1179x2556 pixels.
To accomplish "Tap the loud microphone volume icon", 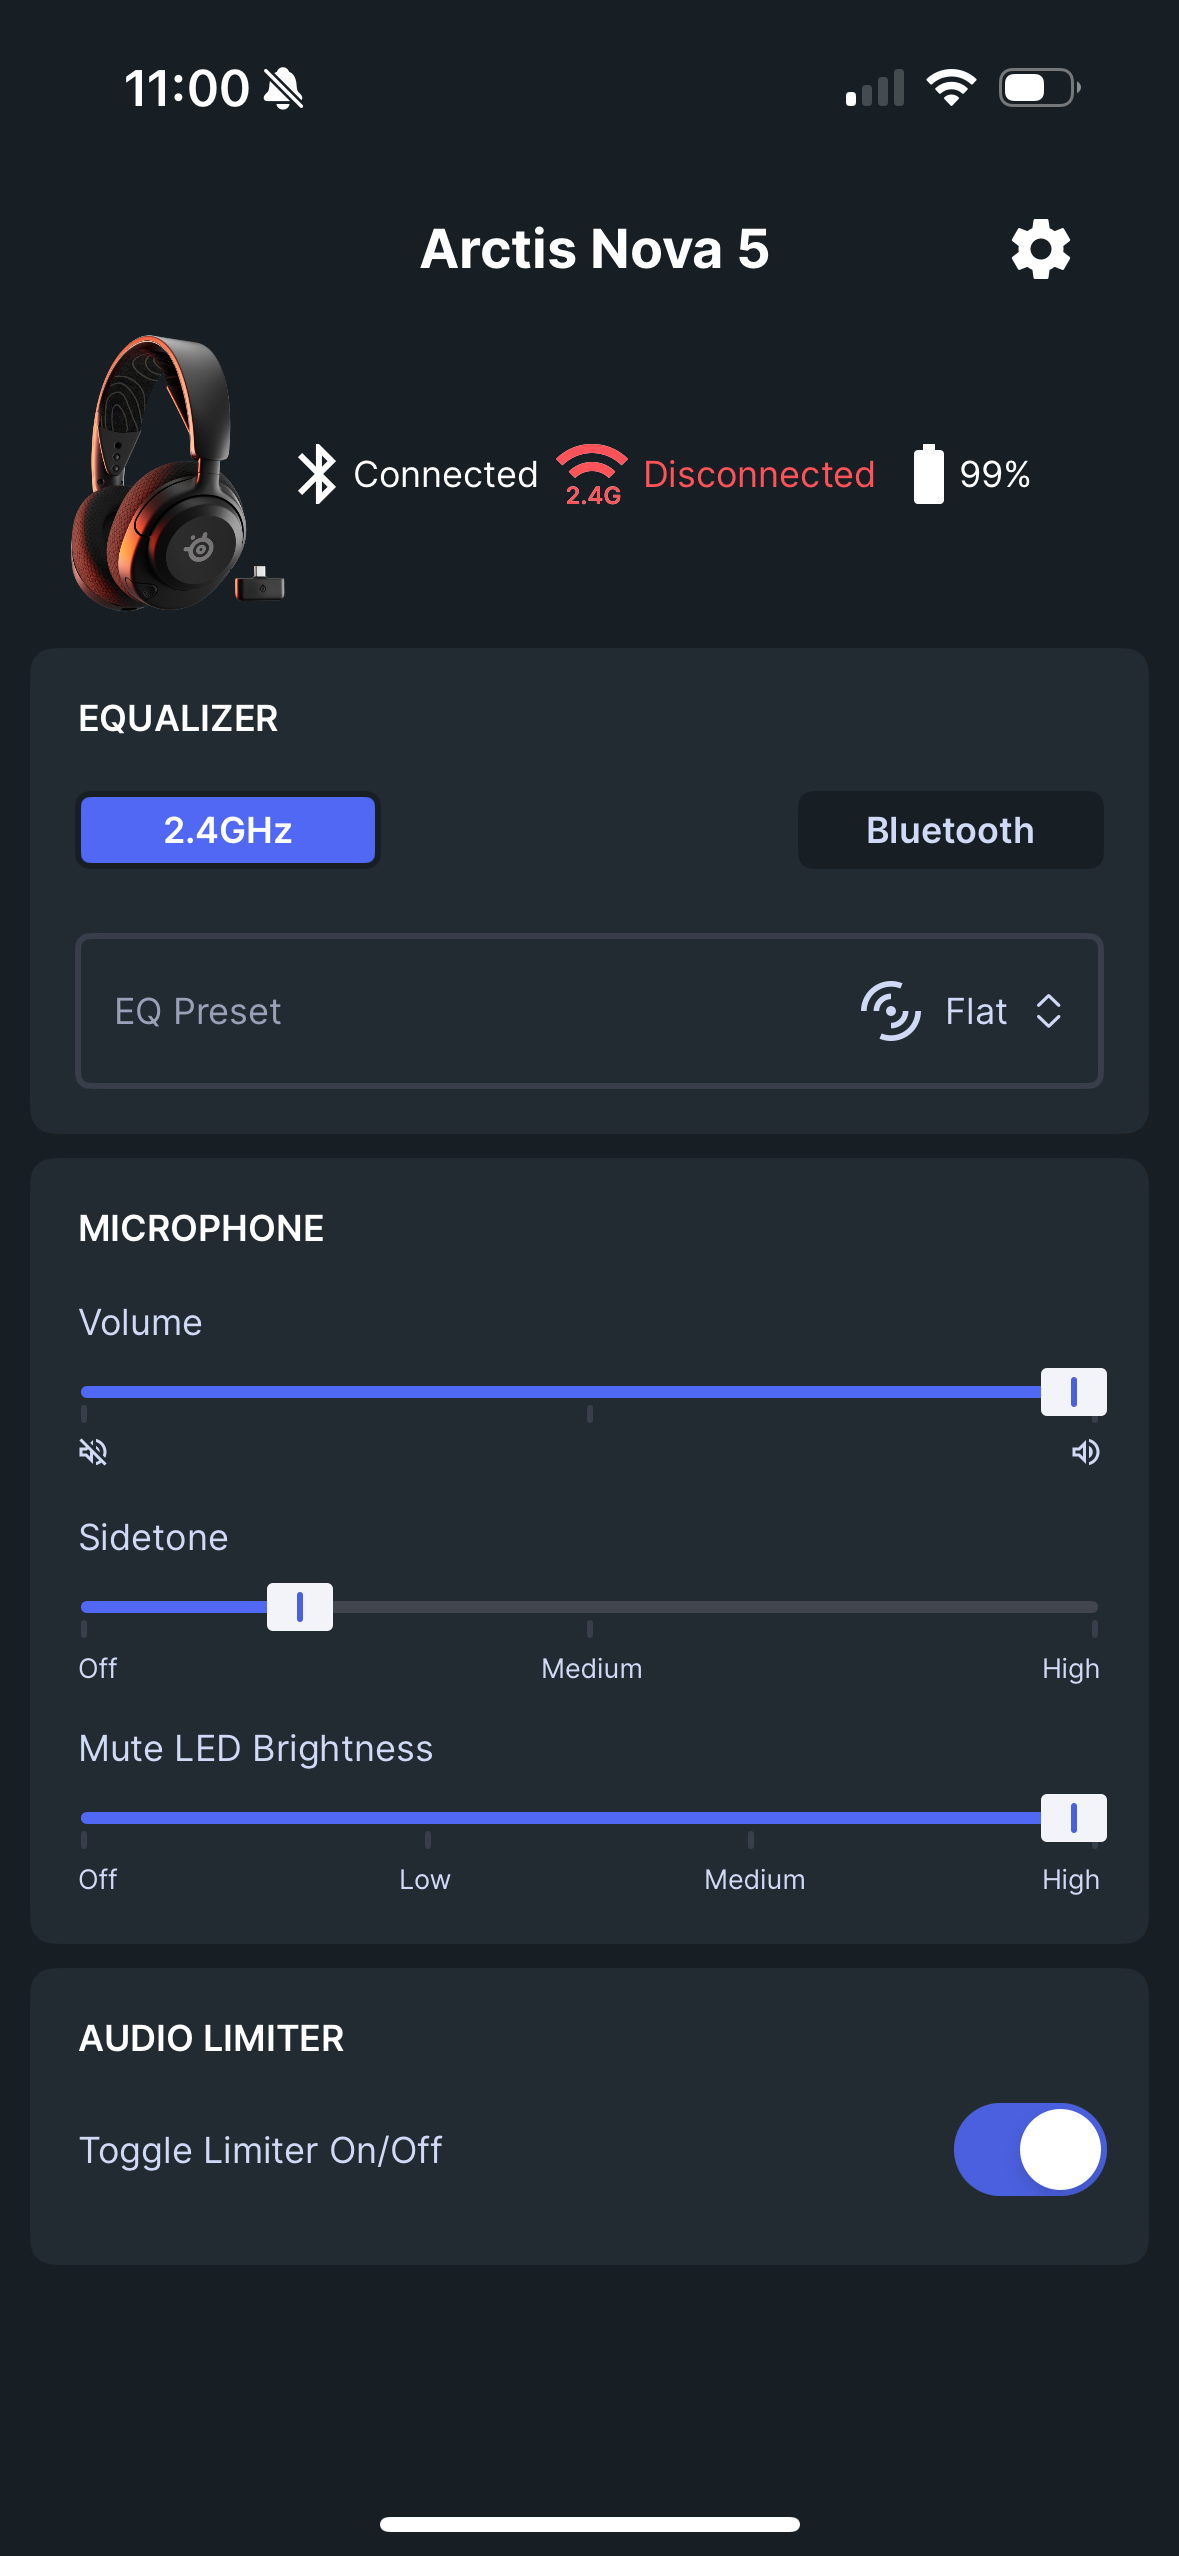I will (1085, 1452).
